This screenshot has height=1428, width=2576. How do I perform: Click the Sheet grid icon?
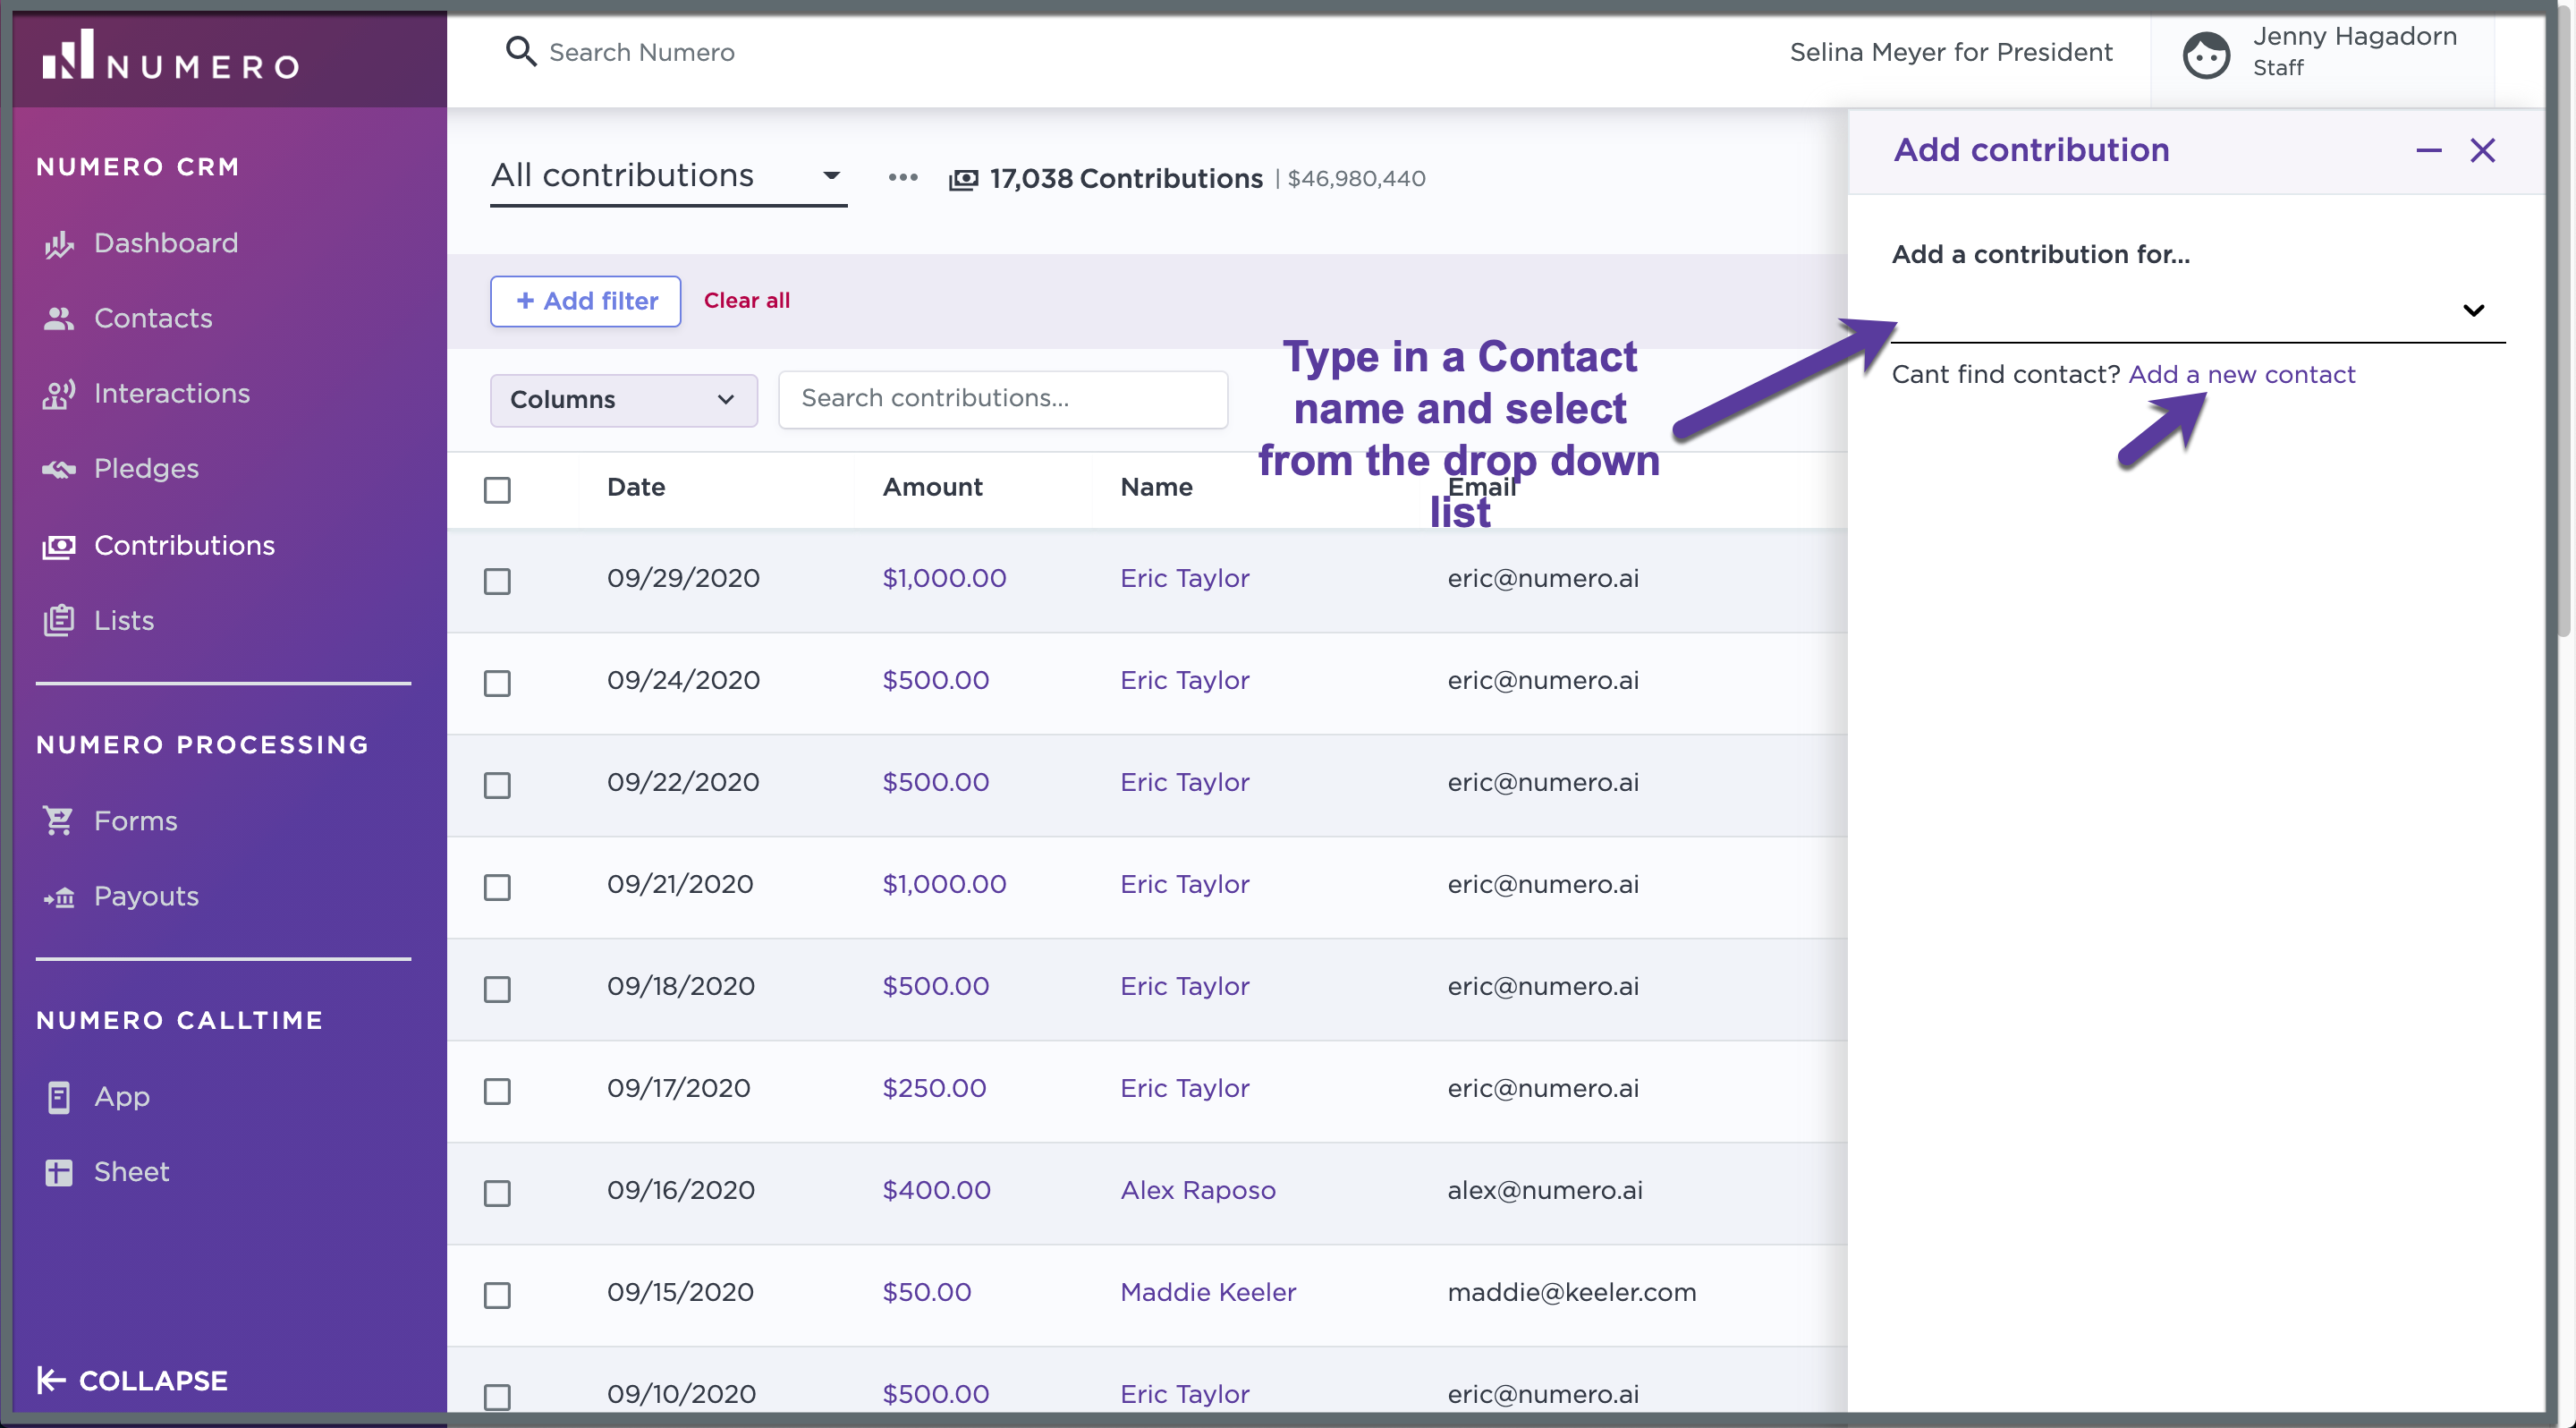click(59, 1172)
